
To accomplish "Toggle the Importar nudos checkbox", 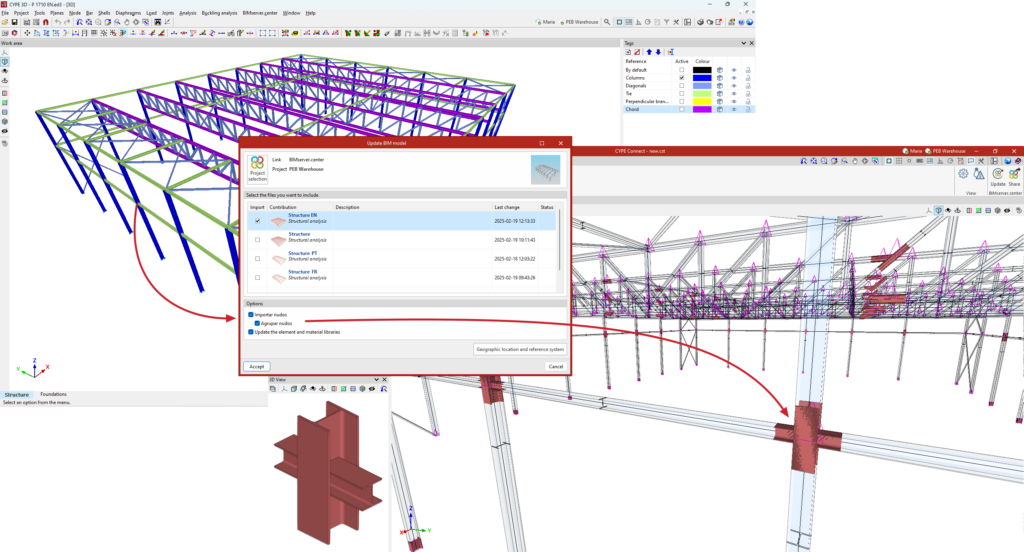I will coord(251,315).
